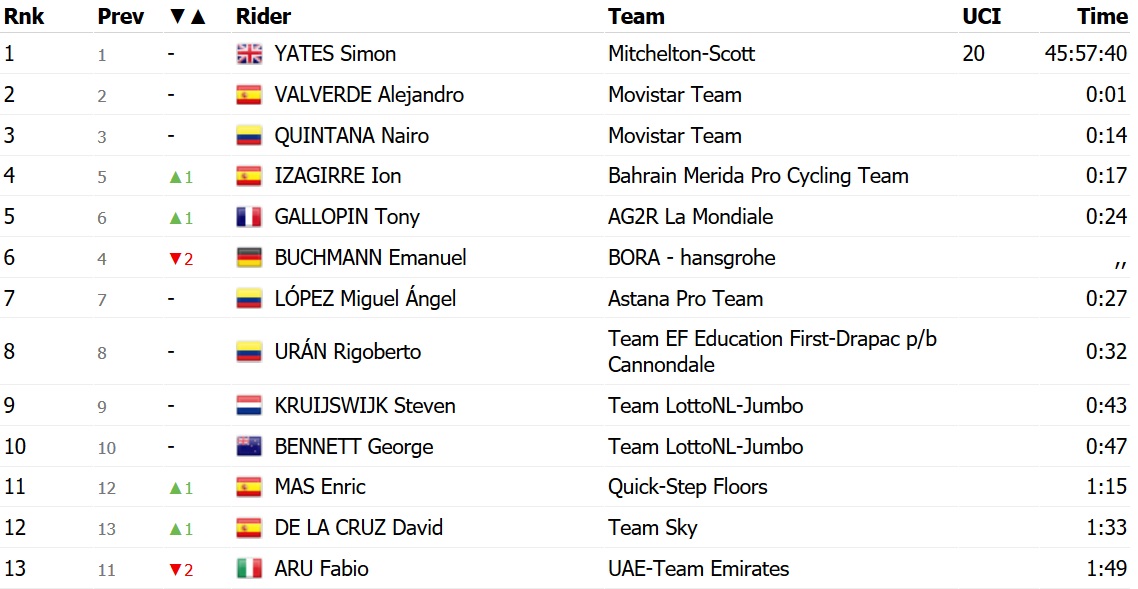Screen dimensions: 1138x589
Task: Click the British flag beside Simon Yates
Action: 249,54
